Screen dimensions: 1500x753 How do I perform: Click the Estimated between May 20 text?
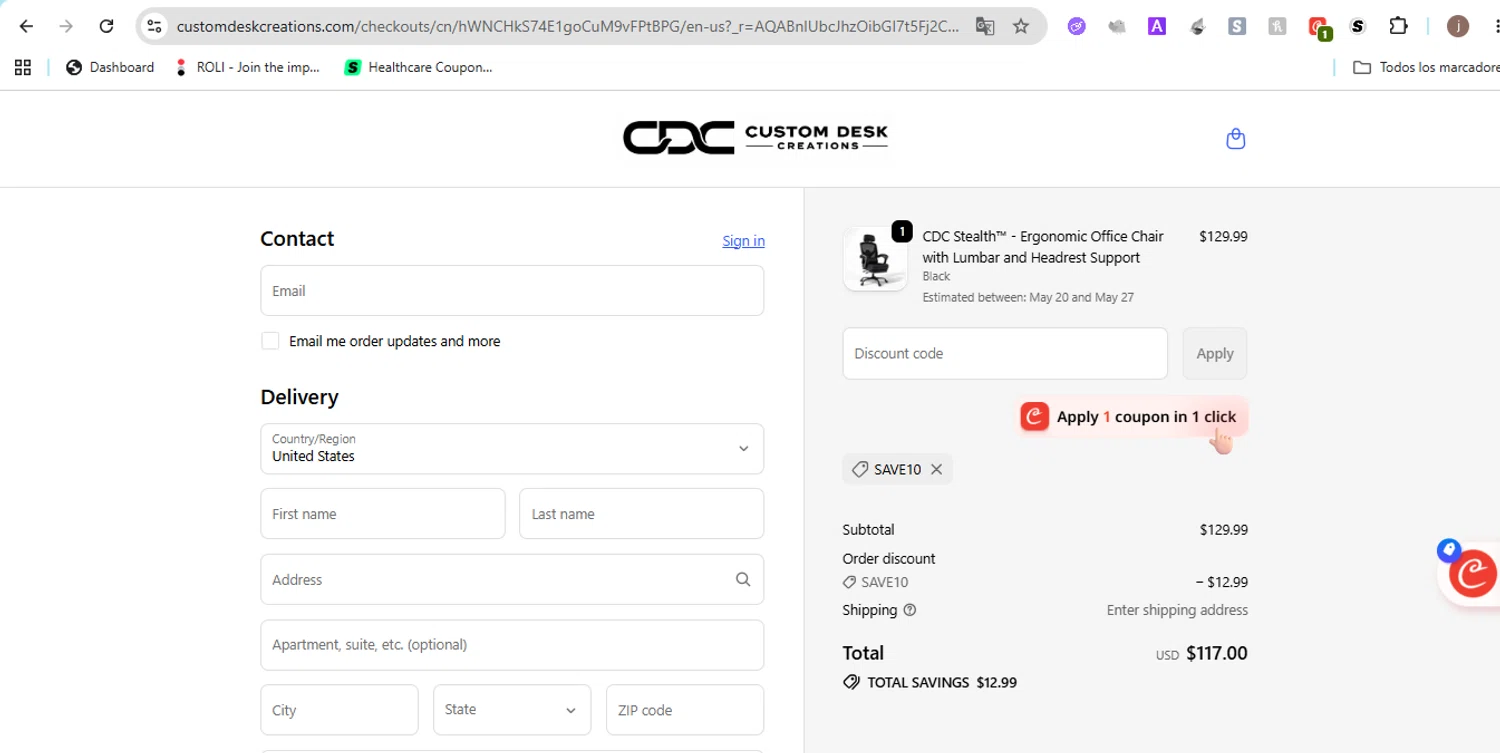tap(1028, 297)
